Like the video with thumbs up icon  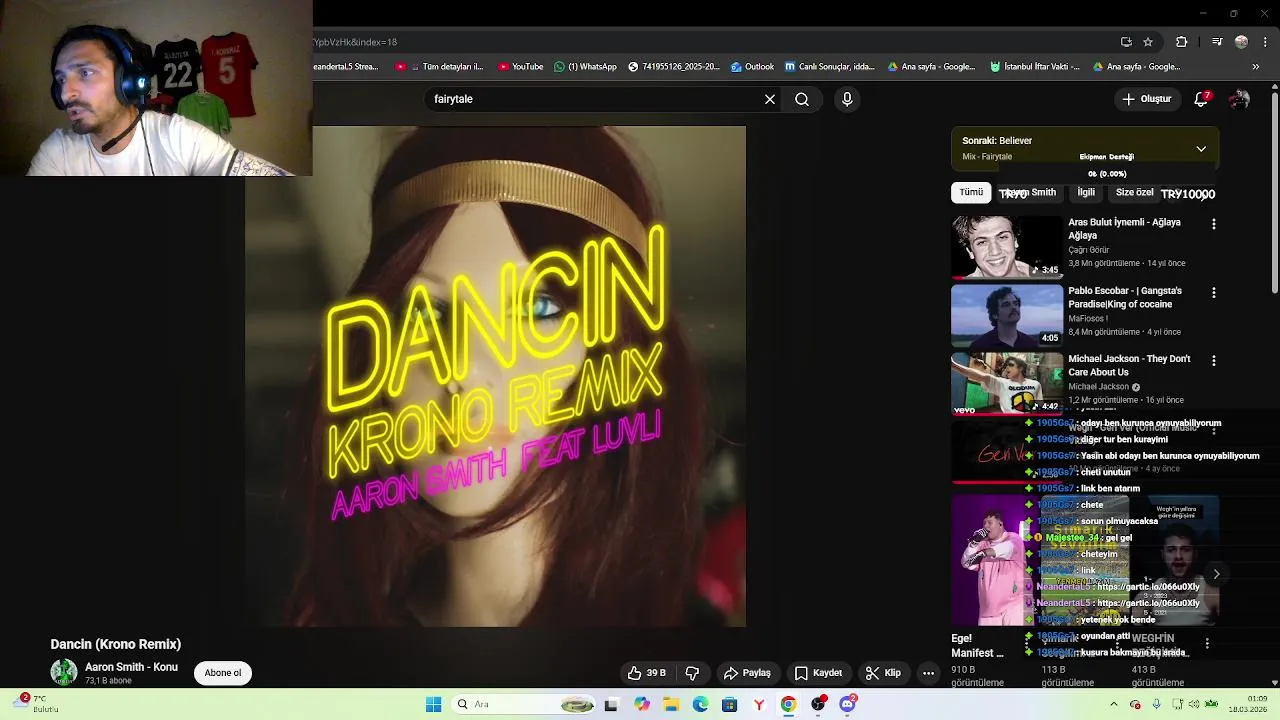646,673
